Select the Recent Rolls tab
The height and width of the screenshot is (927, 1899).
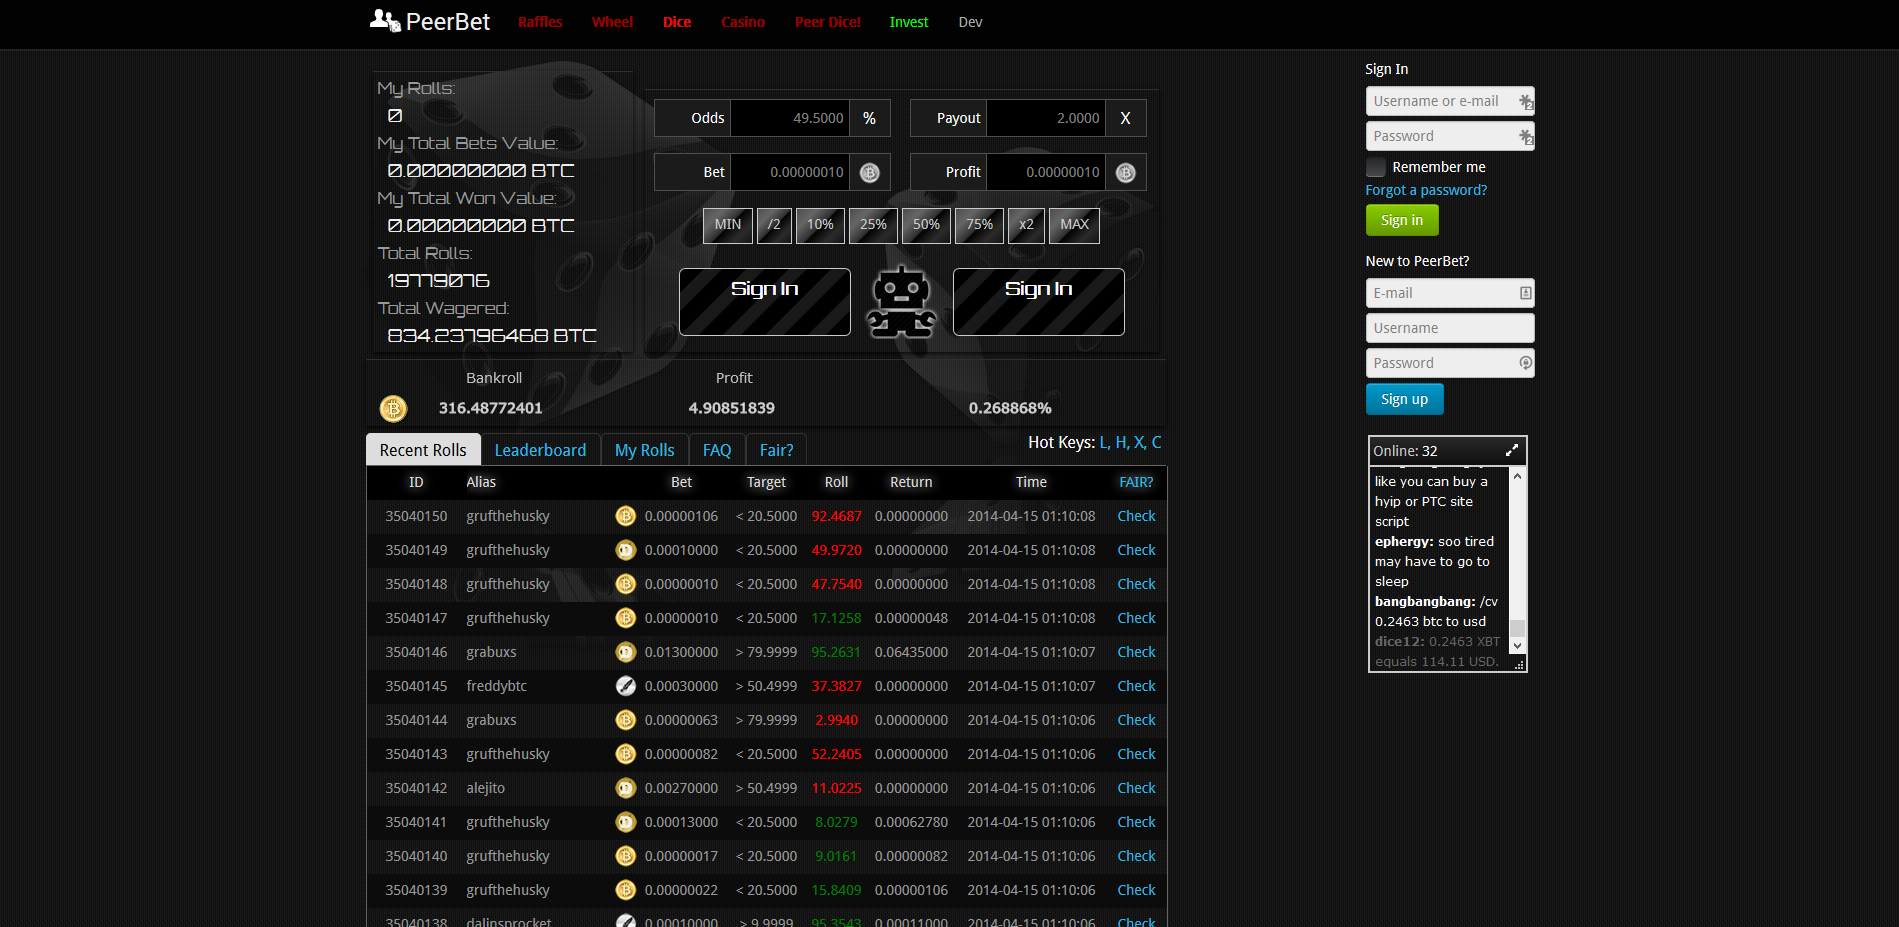(x=423, y=450)
